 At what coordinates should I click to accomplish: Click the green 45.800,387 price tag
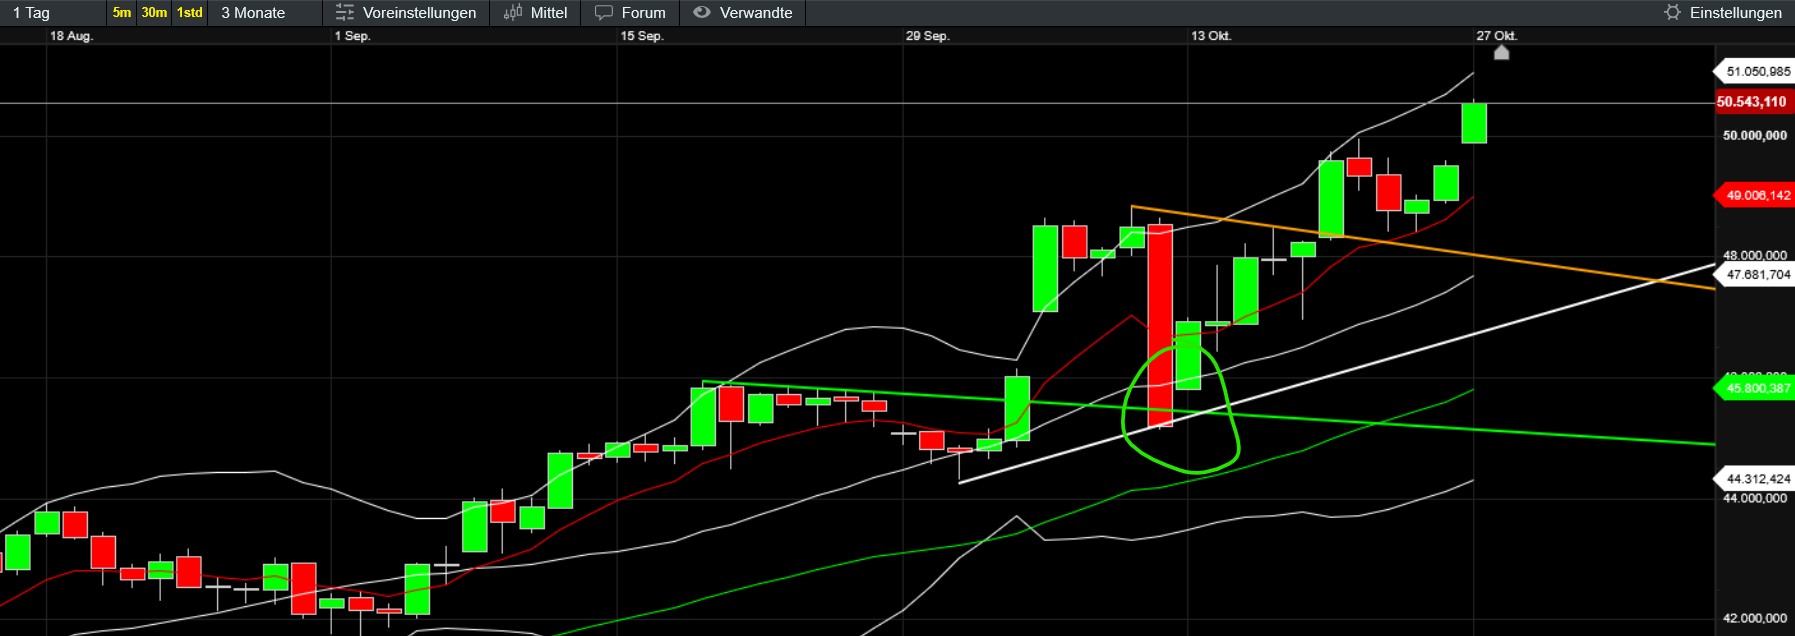coord(1757,388)
